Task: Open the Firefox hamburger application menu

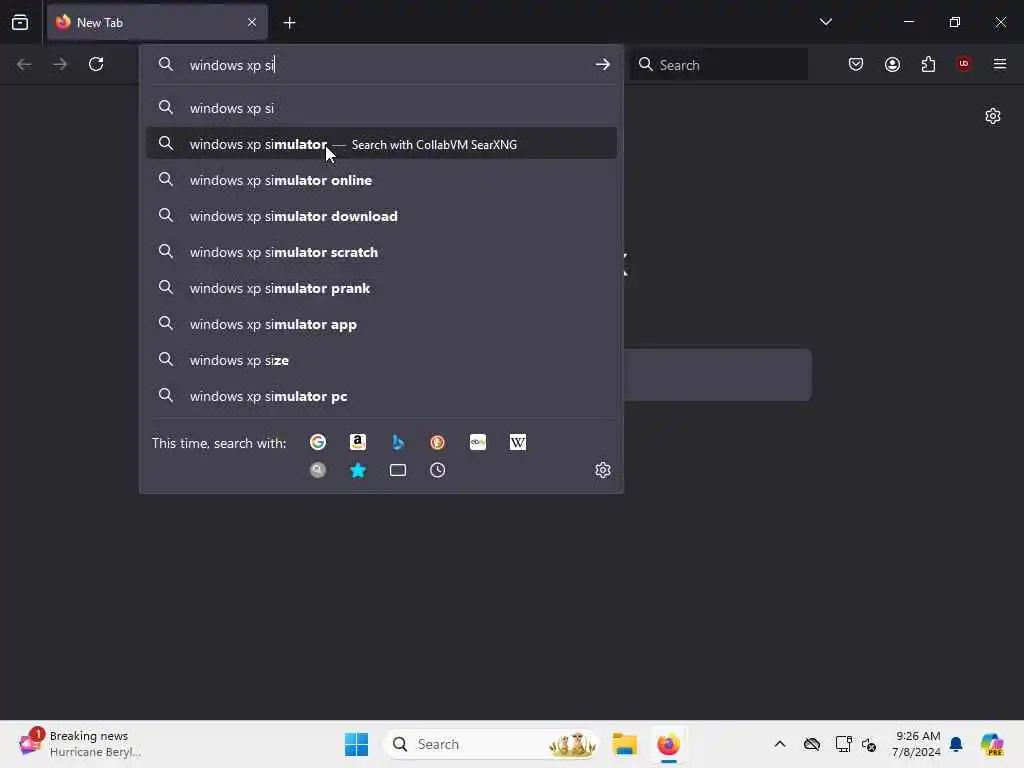Action: click(1000, 64)
